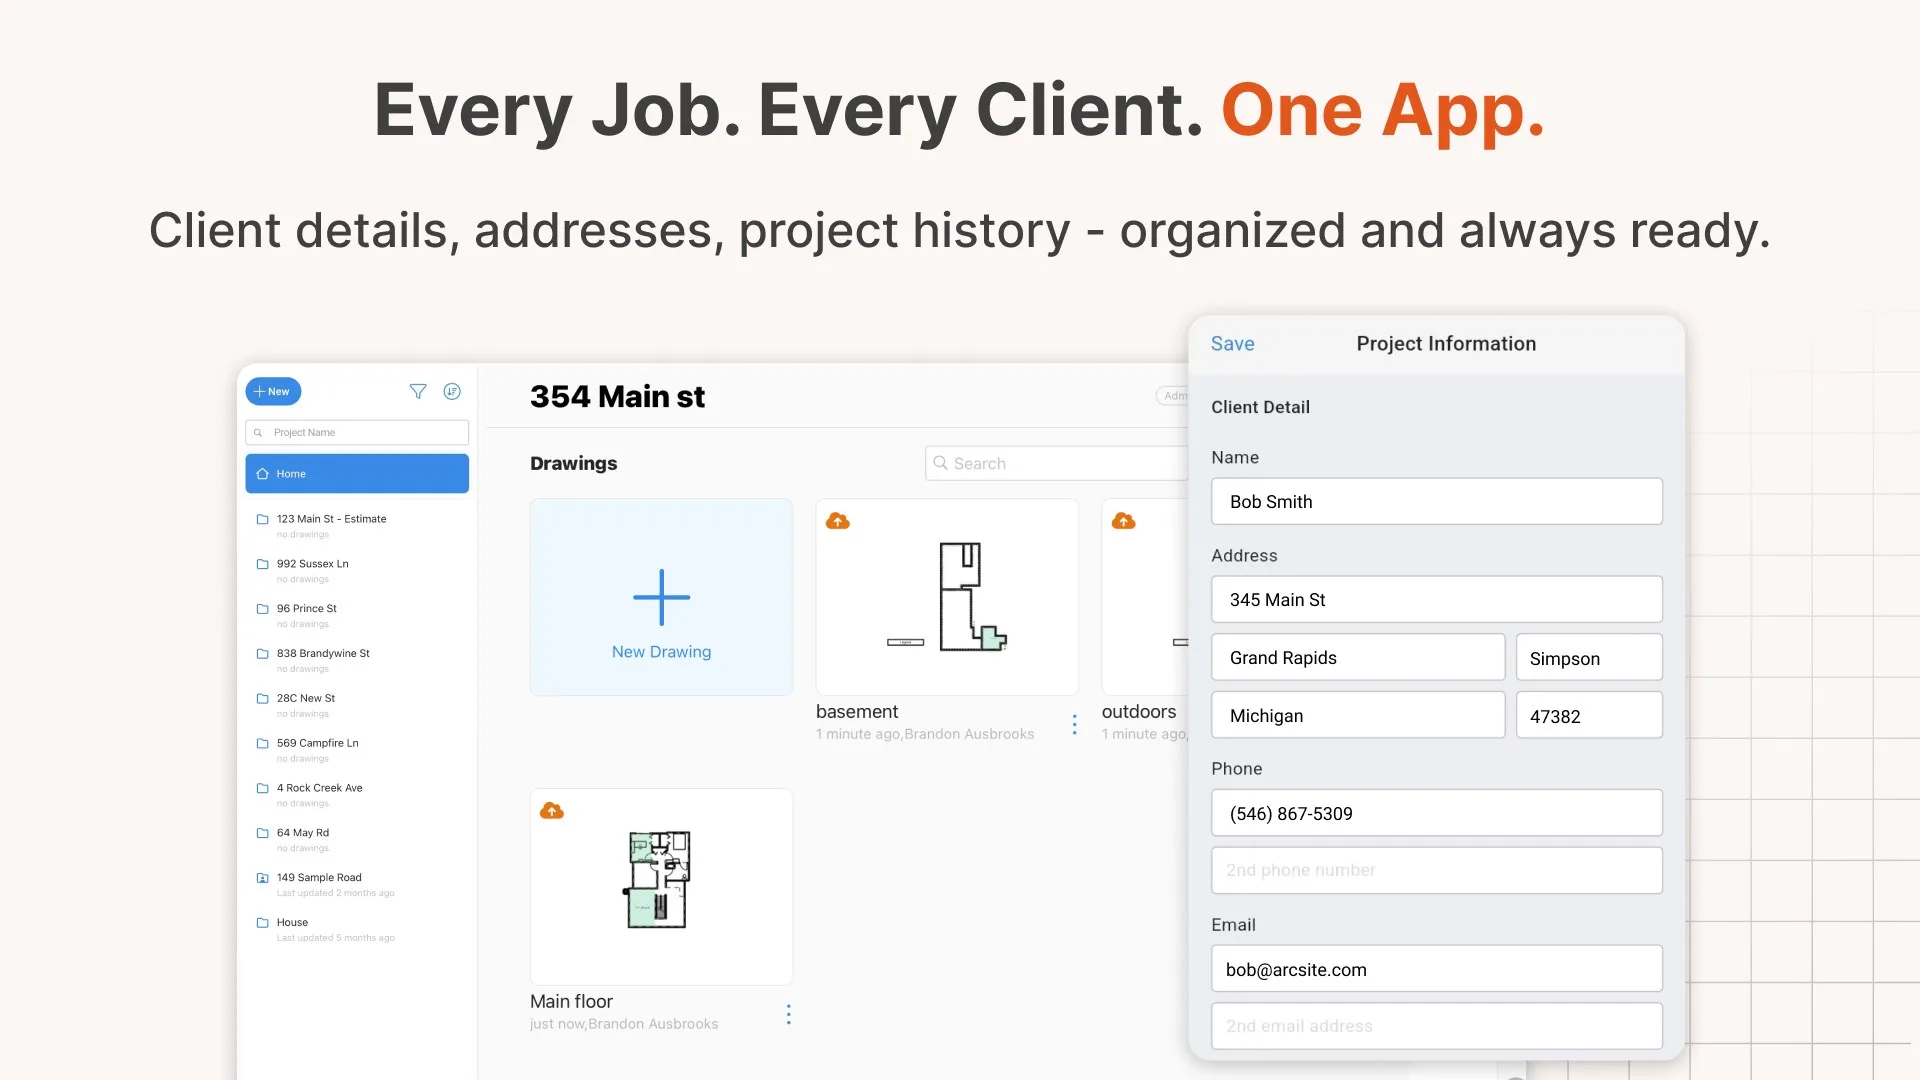Click folder icon beside 569 Campfire Ln
This screenshot has width=1920, height=1080.
click(x=263, y=743)
